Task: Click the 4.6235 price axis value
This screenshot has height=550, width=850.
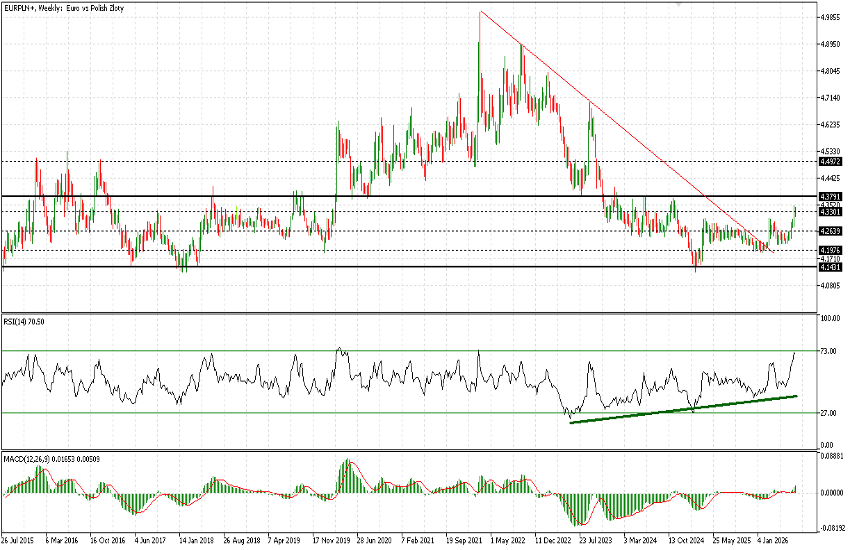Action: pyautogui.click(x=830, y=125)
